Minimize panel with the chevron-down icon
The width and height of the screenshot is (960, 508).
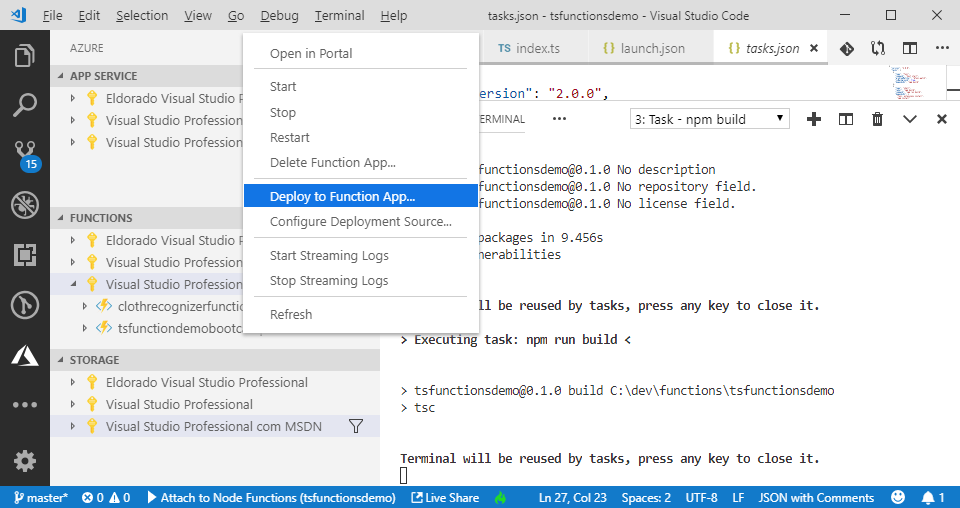[x=910, y=119]
